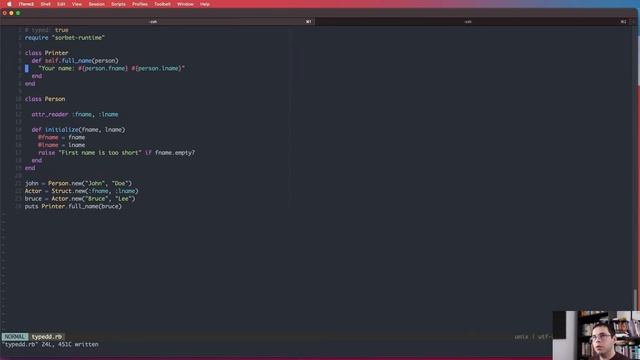Click the '@fname = fname' assignment line
The height and width of the screenshot is (360, 640).
click(62, 138)
